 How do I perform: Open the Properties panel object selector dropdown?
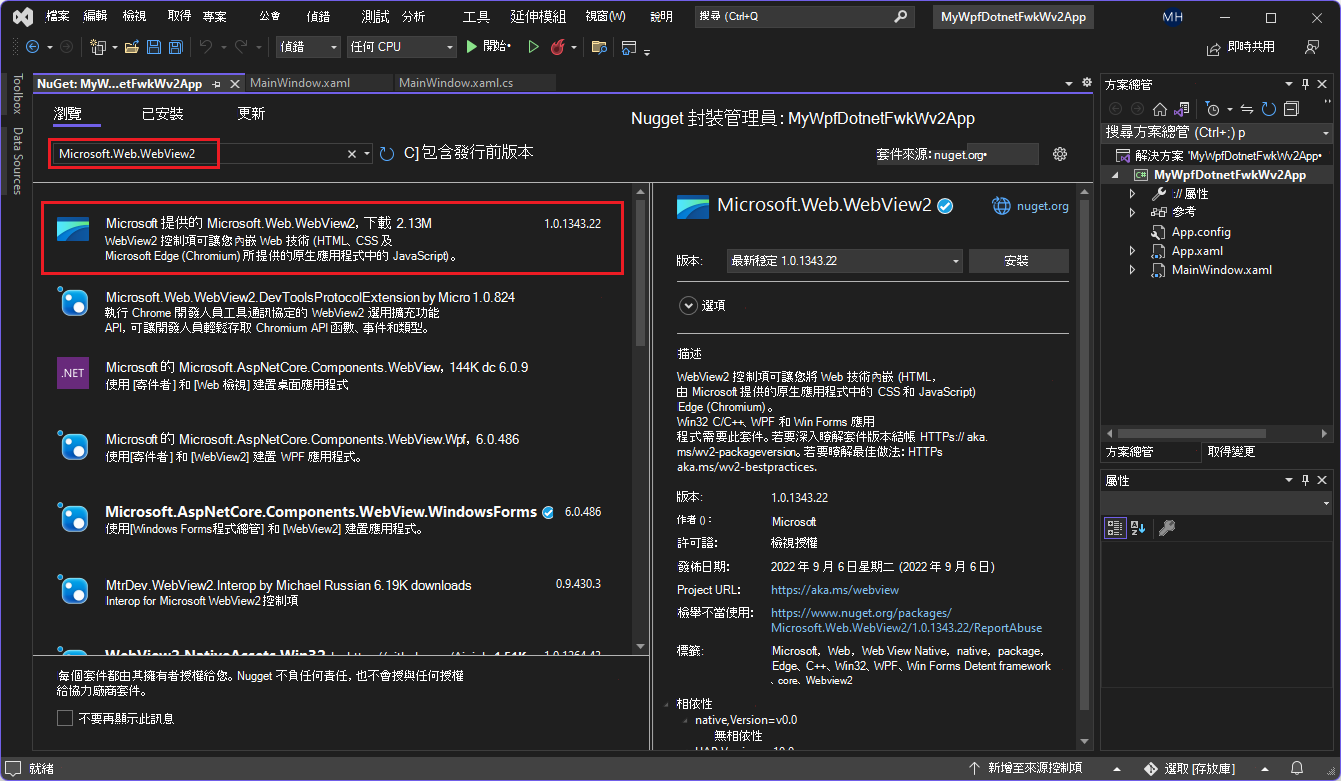coord(1325,503)
